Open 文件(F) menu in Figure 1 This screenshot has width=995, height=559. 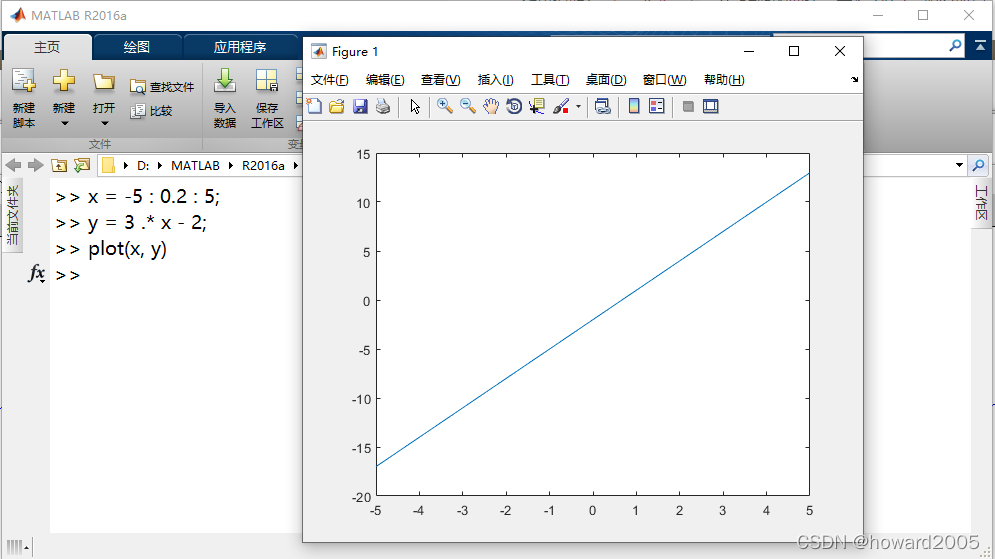(x=329, y=80)
